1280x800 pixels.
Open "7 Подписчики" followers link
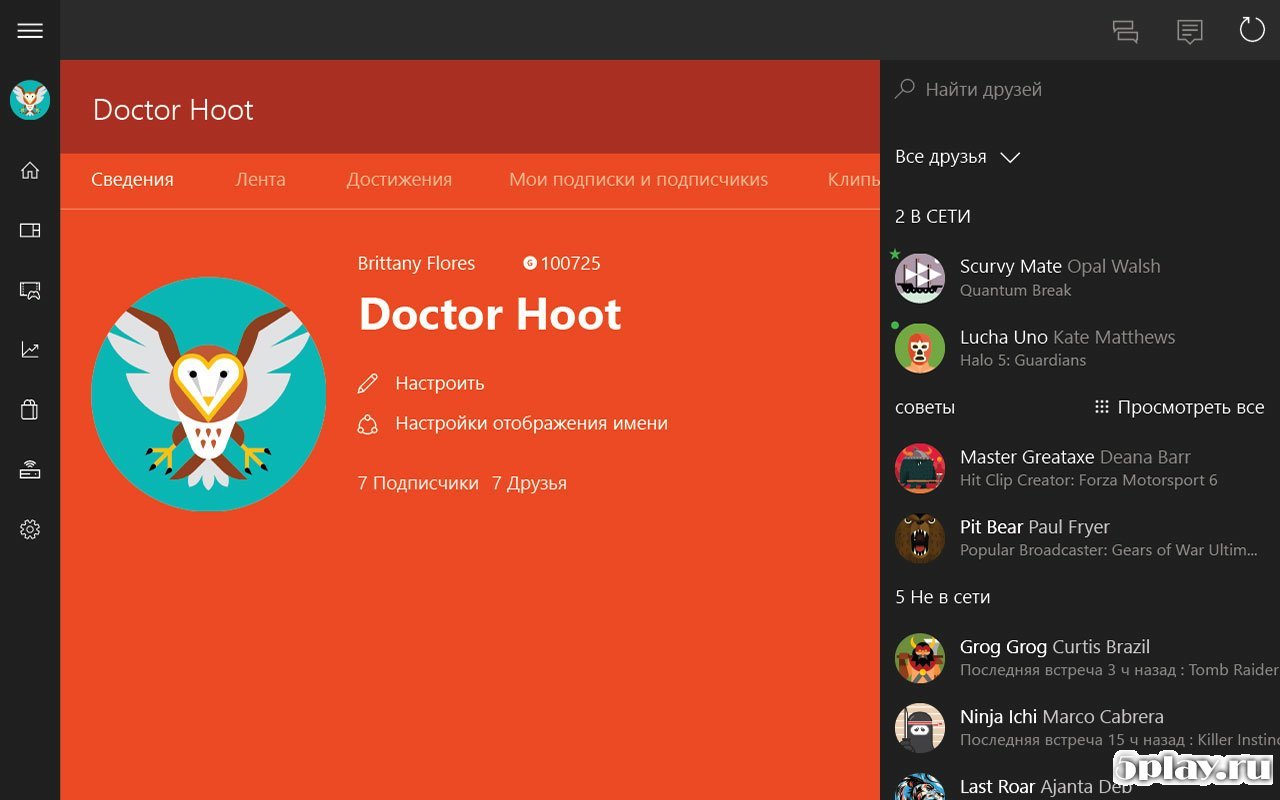(x=418, y=483)
